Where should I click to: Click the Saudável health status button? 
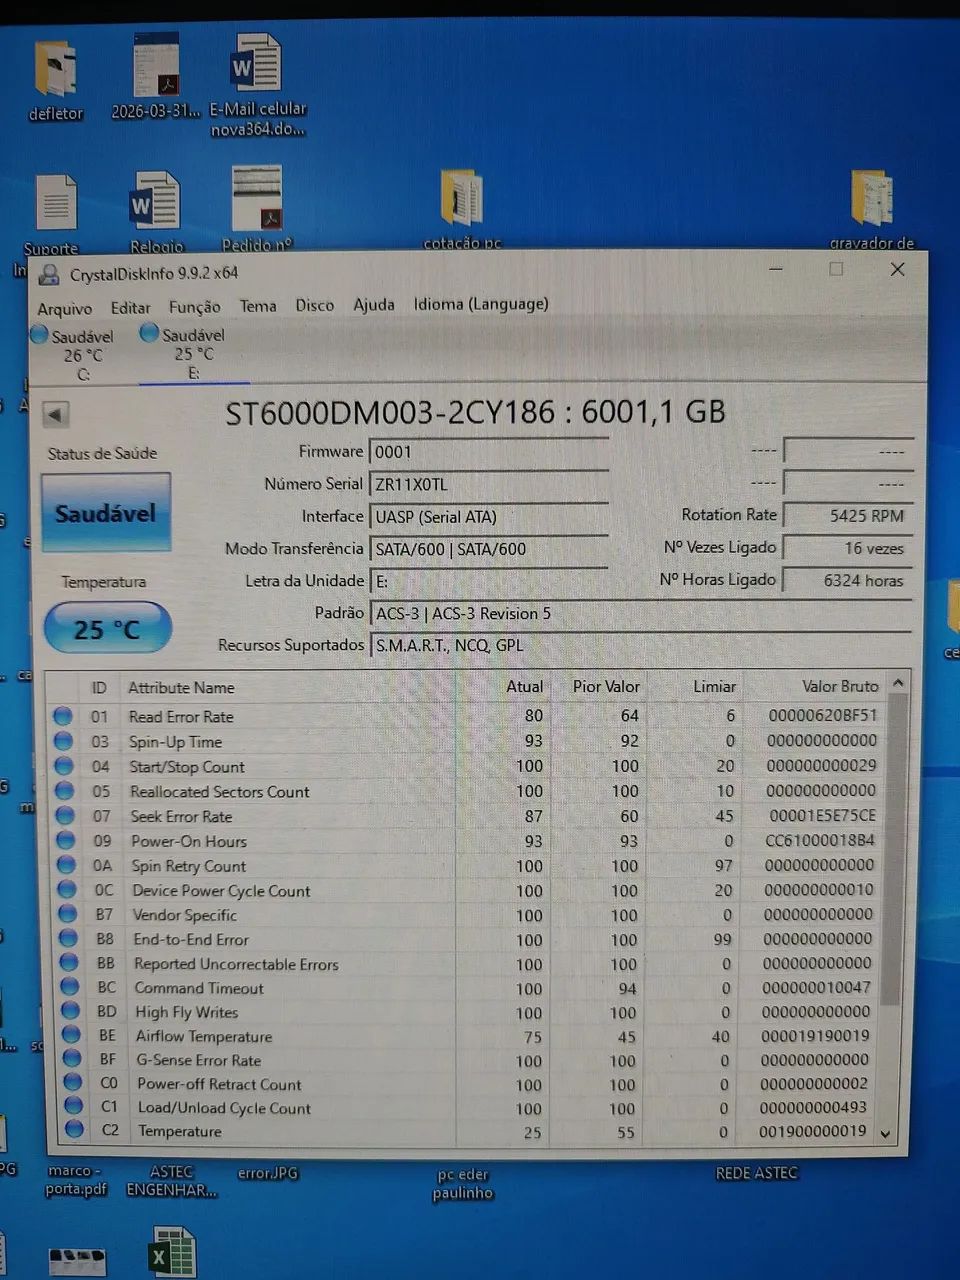106,513
